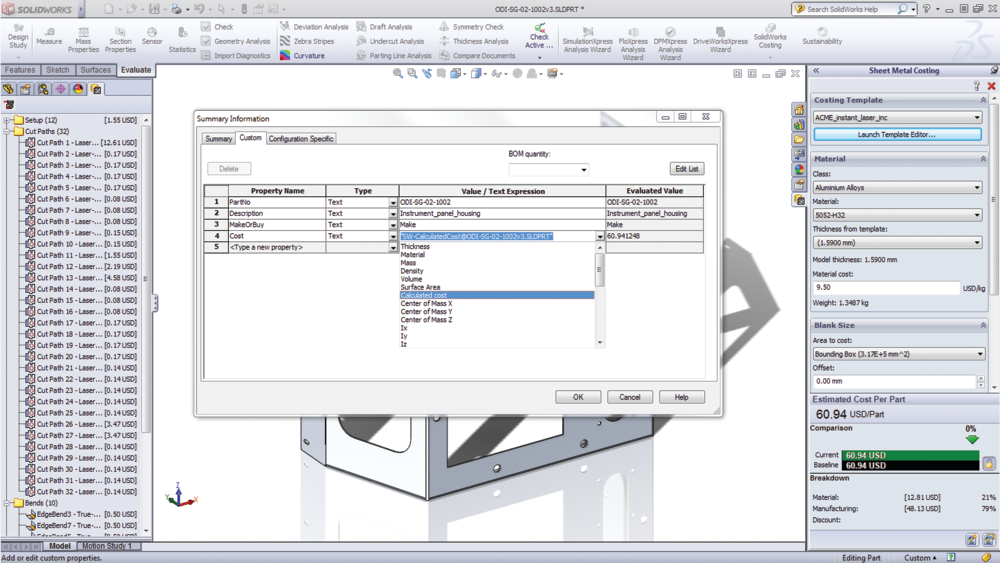The height and width of the screenshot is (563, 1000).
Task: Click the Sensor tool
Action: pyautogui.click(x=152, y=36)
